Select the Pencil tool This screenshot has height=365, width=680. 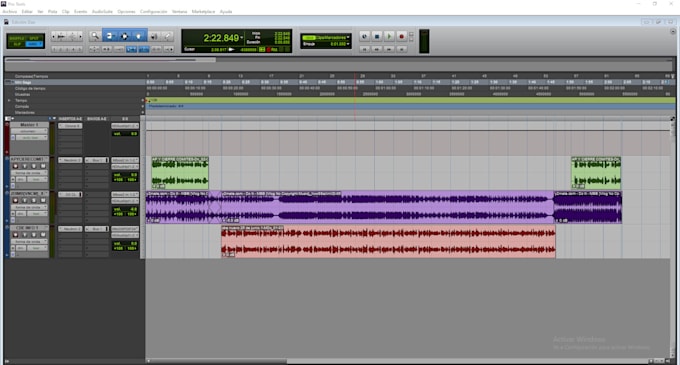click(x=168, y=36)
